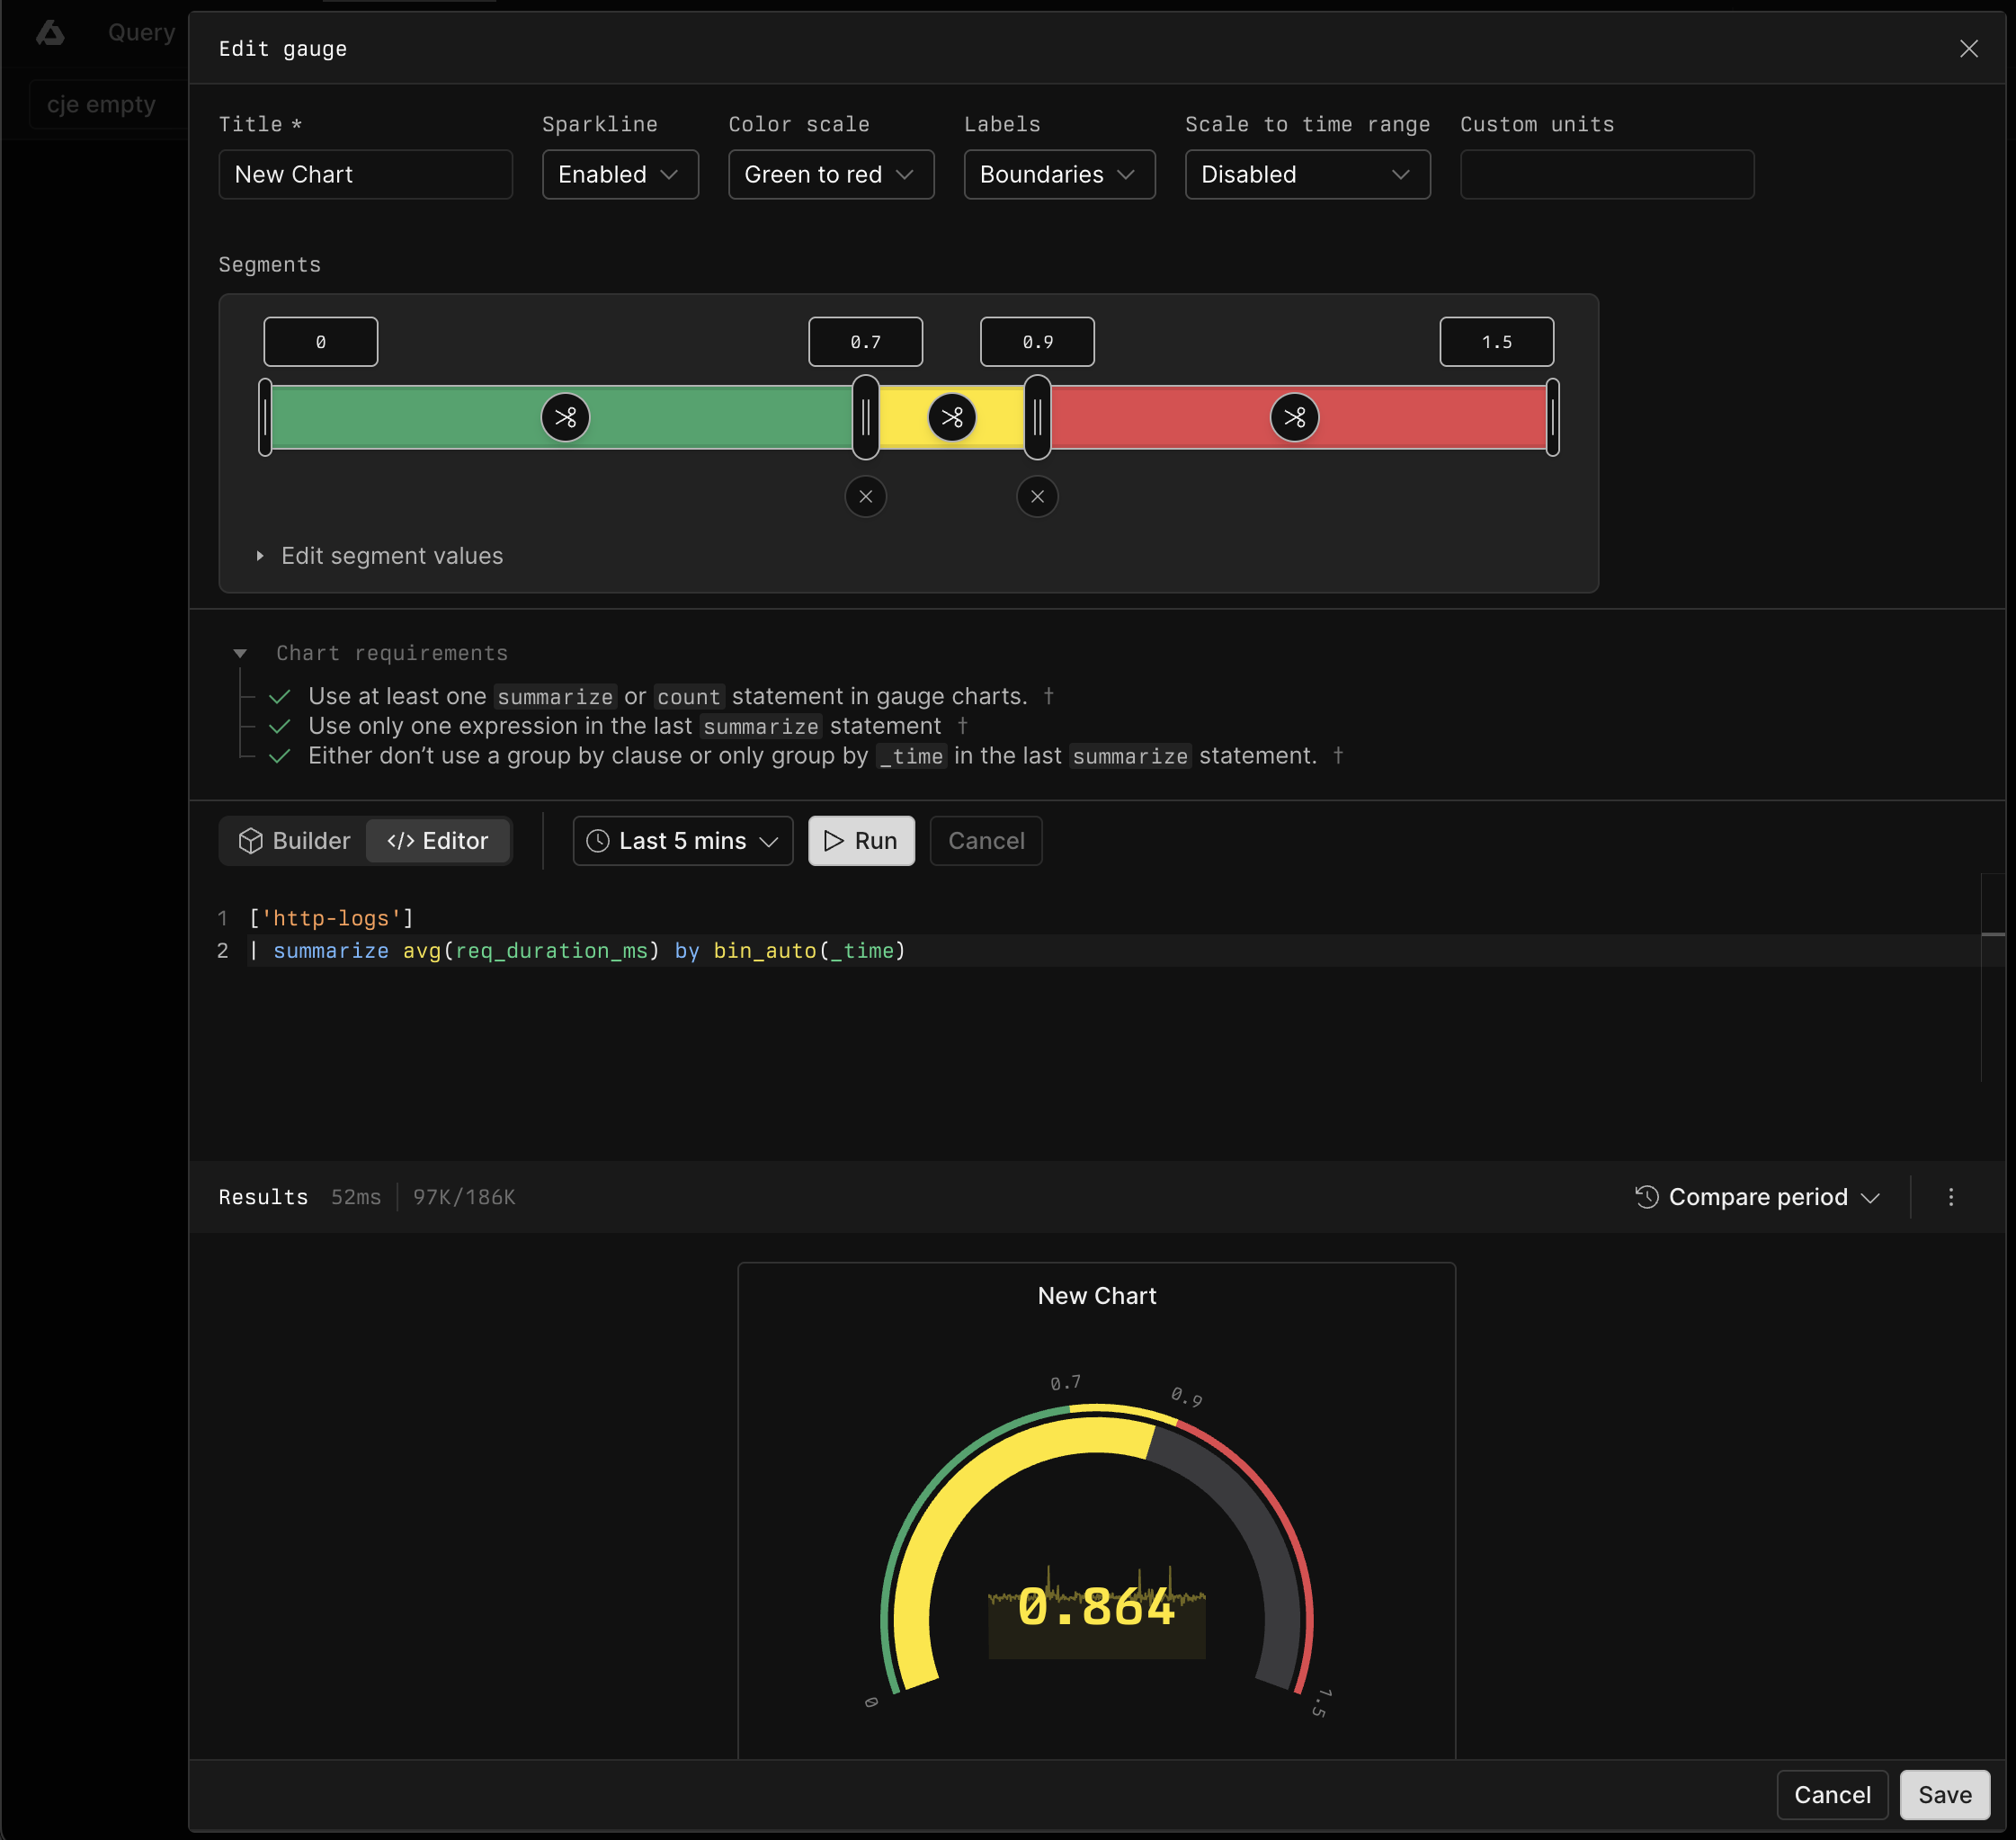Click the editor minimap scrollbar
This screenshot has width=2016, height=1840.
[1992, 977]
